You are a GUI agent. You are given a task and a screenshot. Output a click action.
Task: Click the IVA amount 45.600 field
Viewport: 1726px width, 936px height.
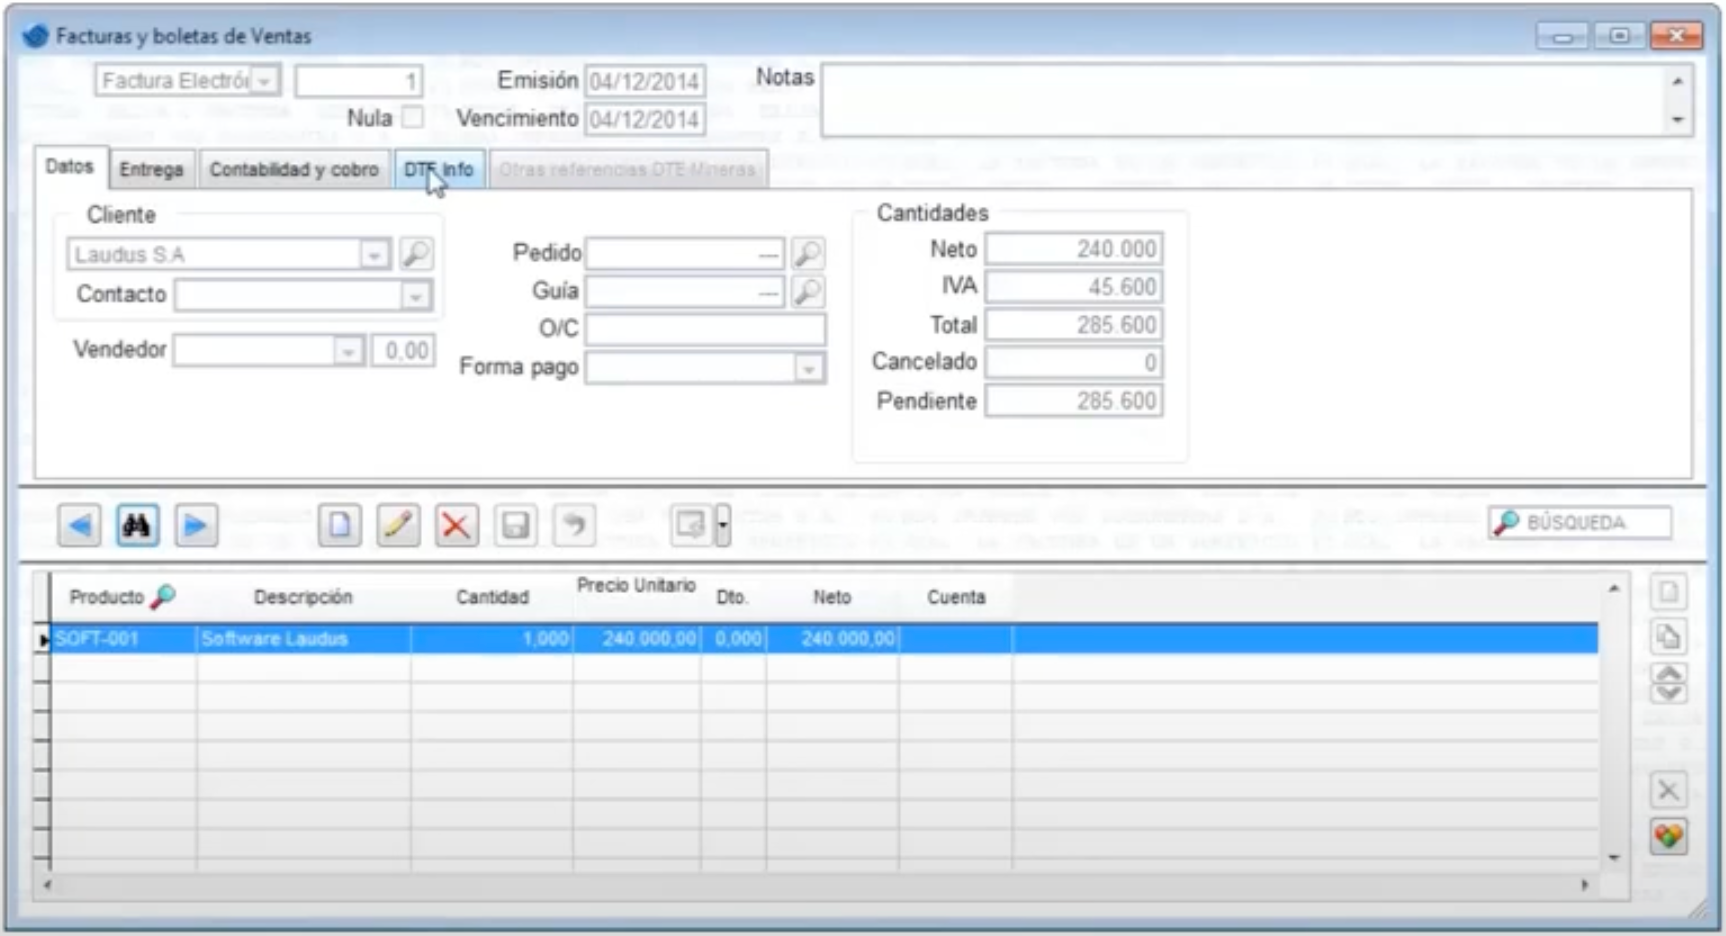pyautogui.click(x=1073, y=287)
